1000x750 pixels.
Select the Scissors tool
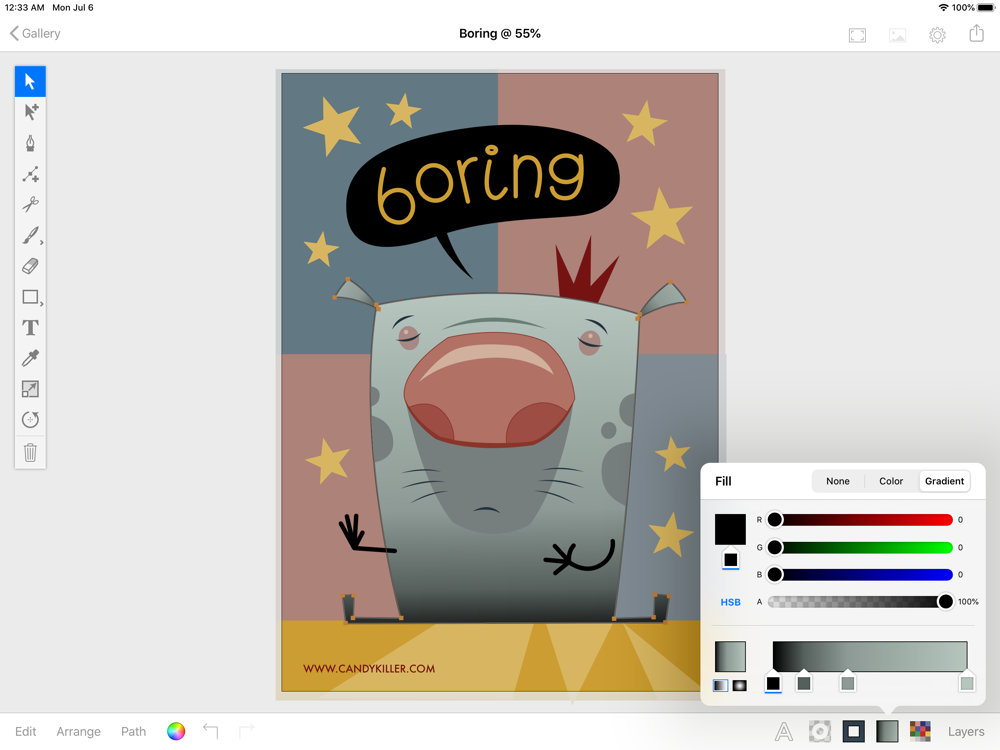(30, 204)
